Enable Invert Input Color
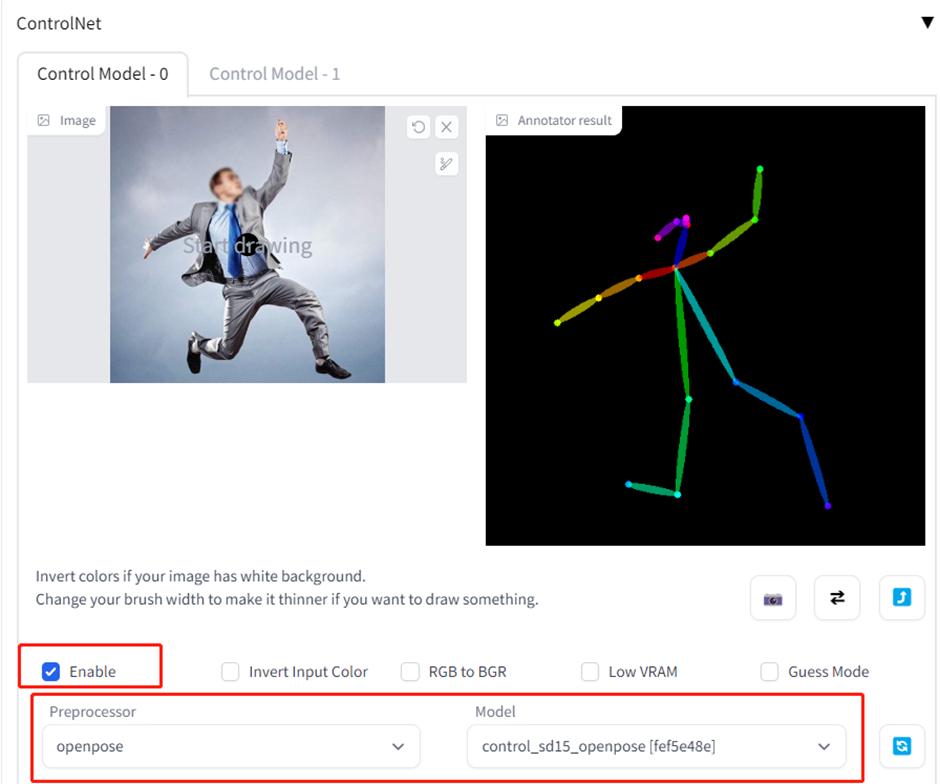 (229, 671)
